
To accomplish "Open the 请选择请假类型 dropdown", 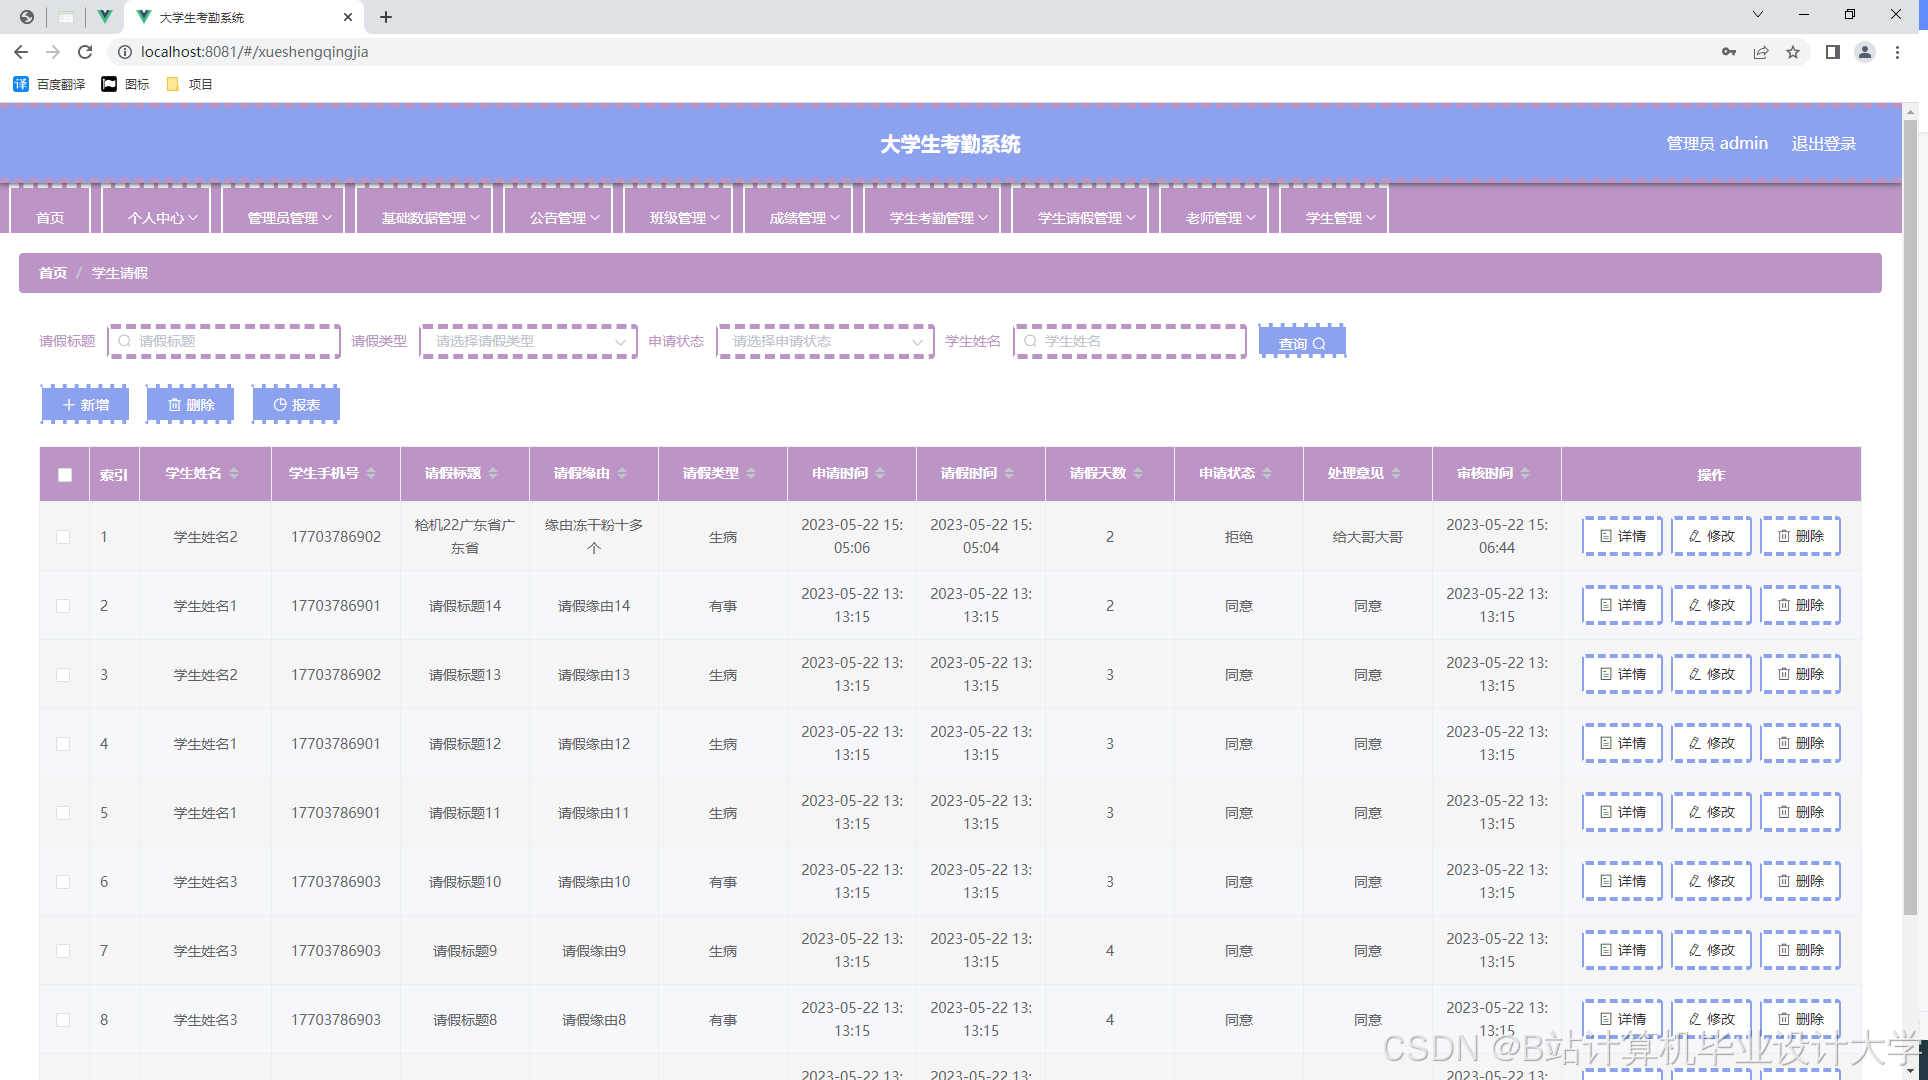I will click(528, 342).
